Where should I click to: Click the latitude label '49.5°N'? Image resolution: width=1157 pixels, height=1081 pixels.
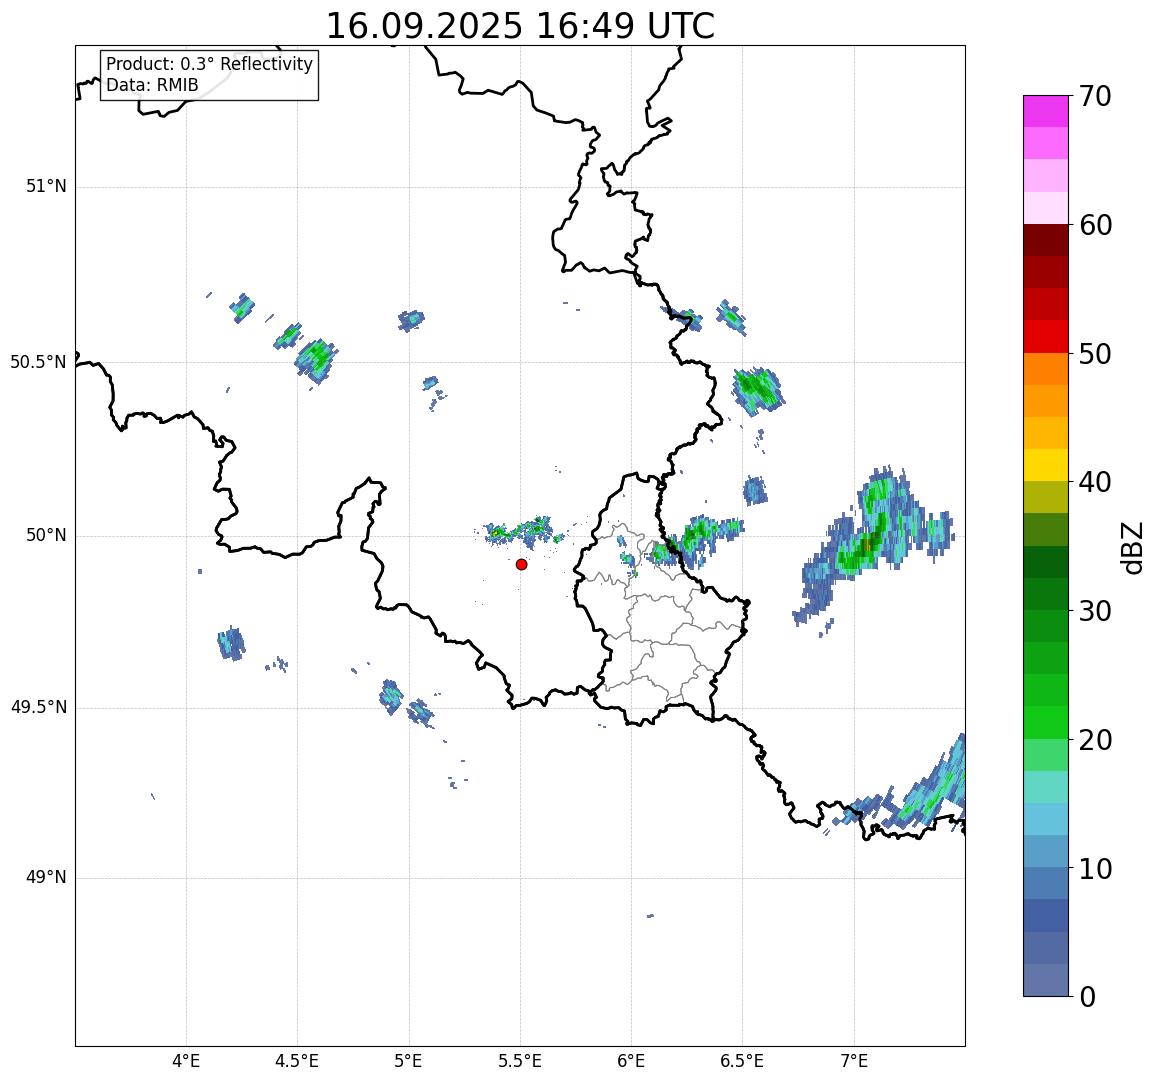[x=38, y=708]
